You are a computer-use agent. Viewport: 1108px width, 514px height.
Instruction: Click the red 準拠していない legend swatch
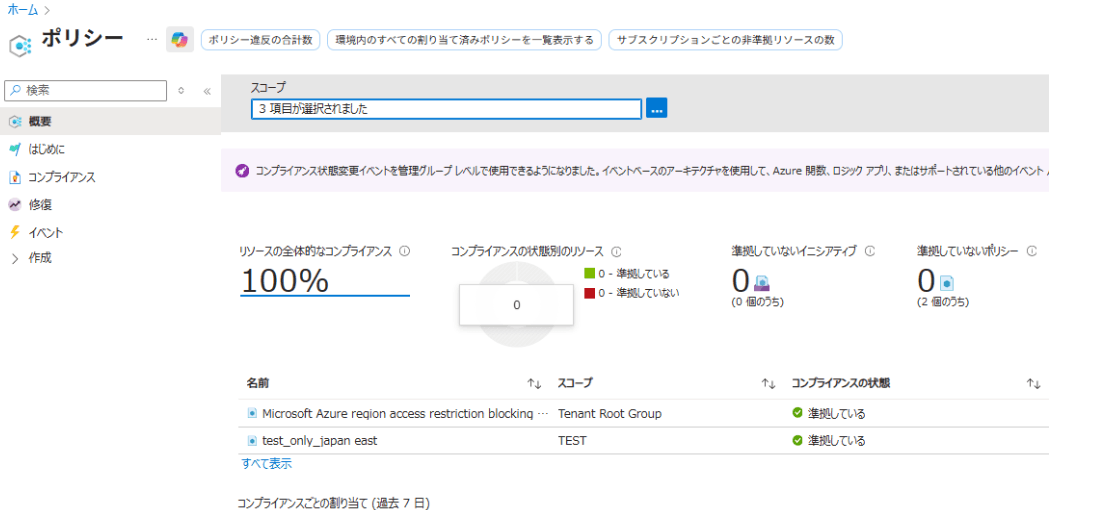590,293
